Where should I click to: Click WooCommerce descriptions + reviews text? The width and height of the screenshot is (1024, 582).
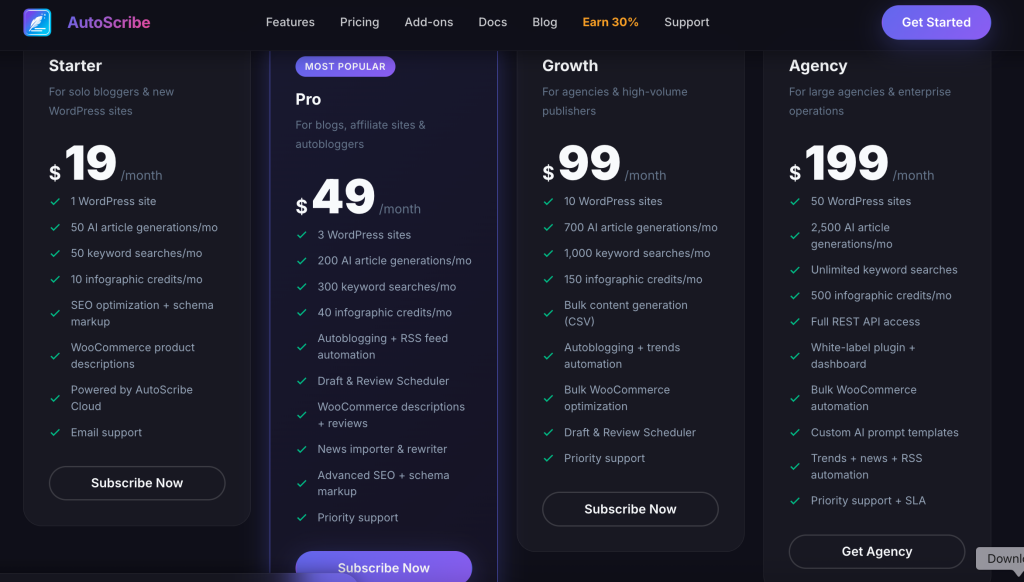pos(391,415)
